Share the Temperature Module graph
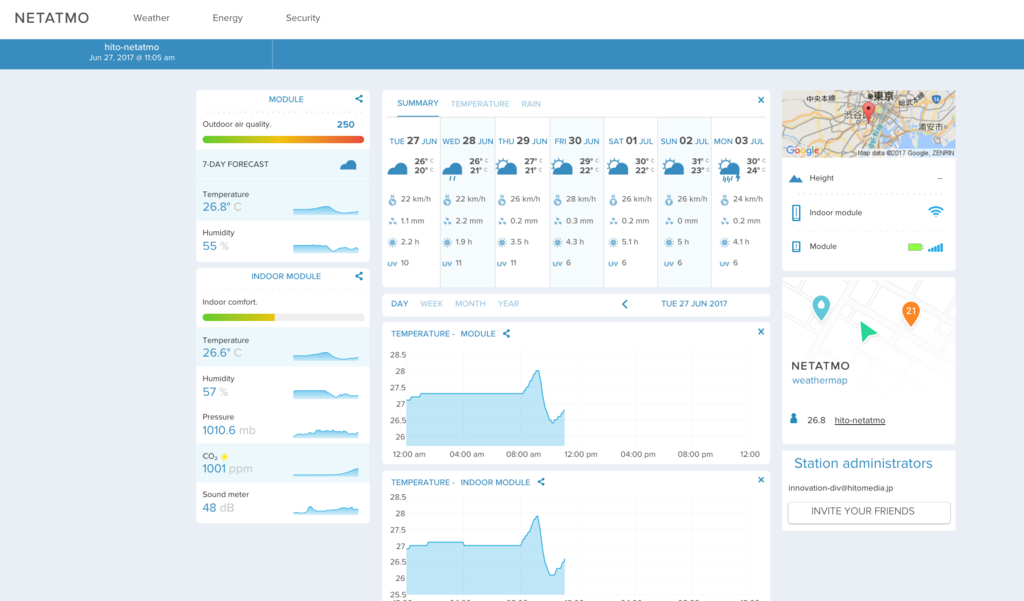The height and width of the screenshot is (601, 1024). click(x=507, y=334)
